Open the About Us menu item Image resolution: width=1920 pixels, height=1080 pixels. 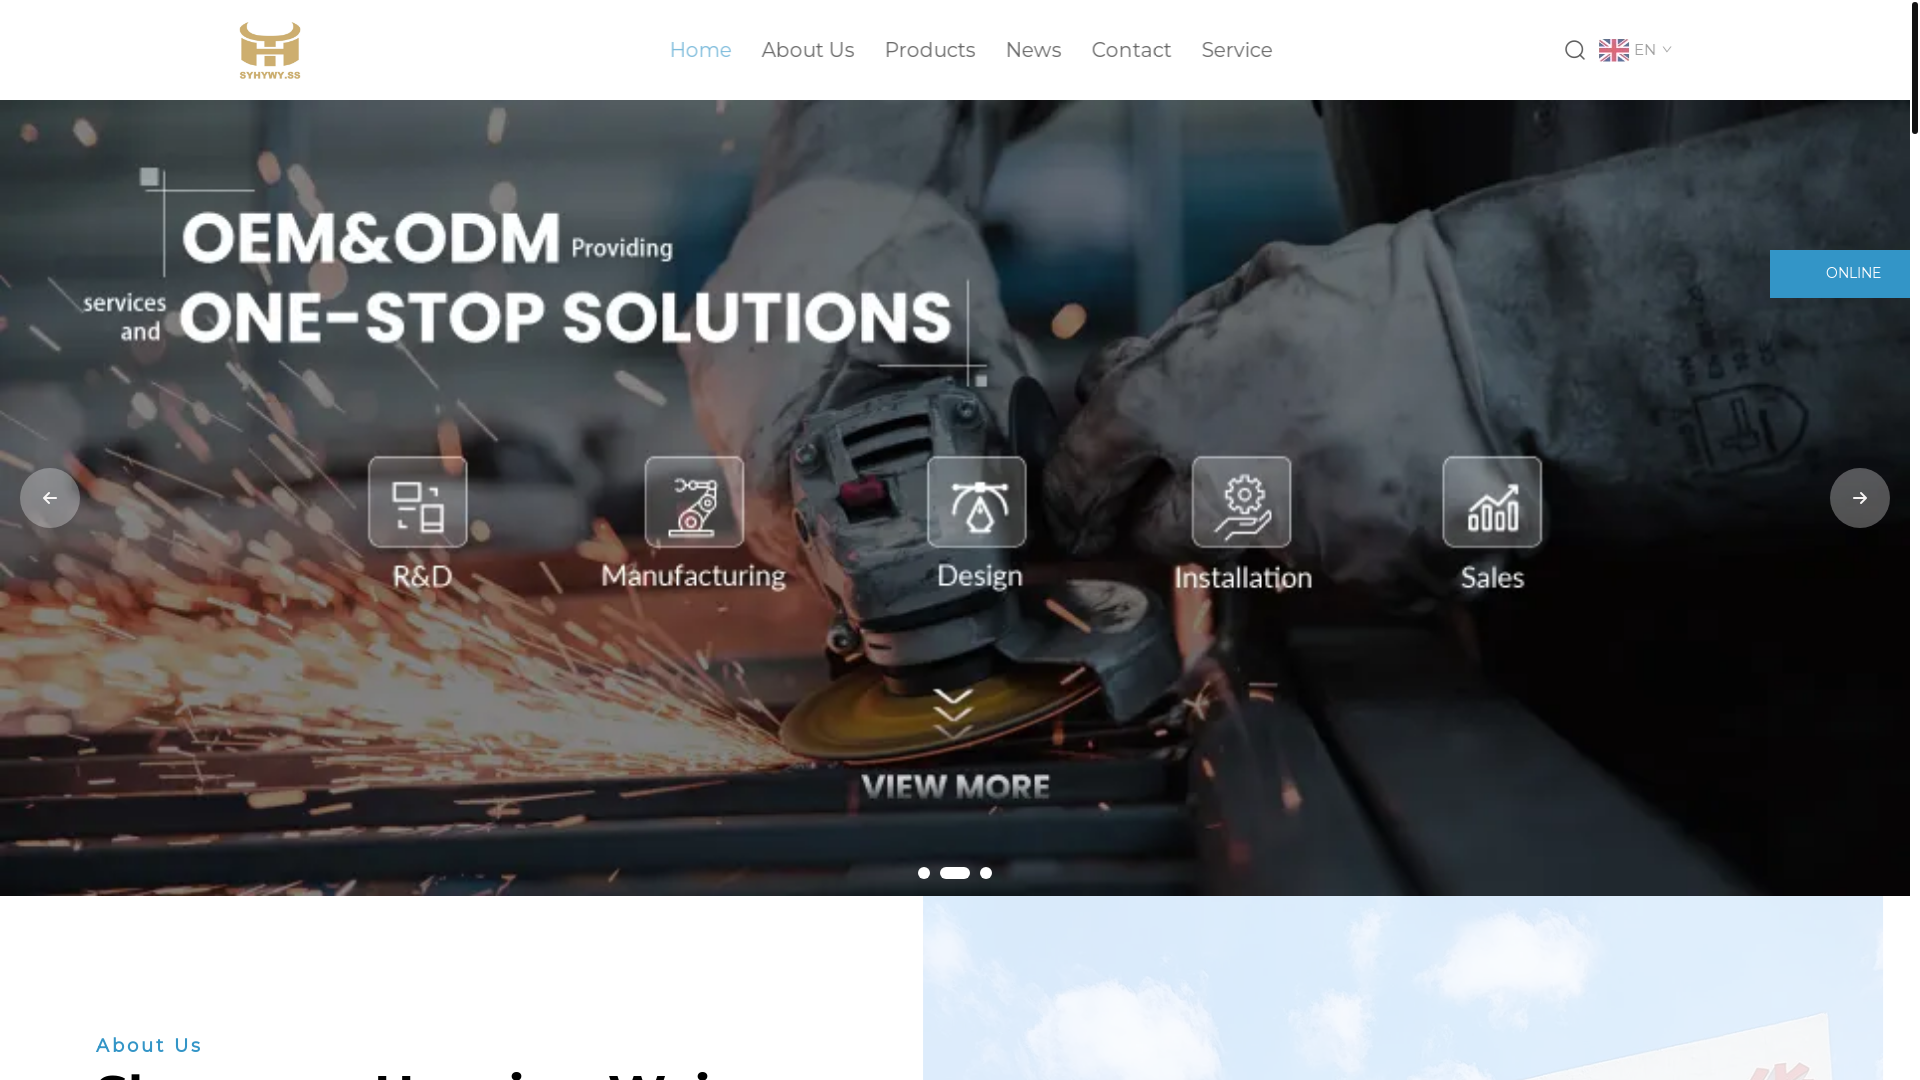coord(808,50)
